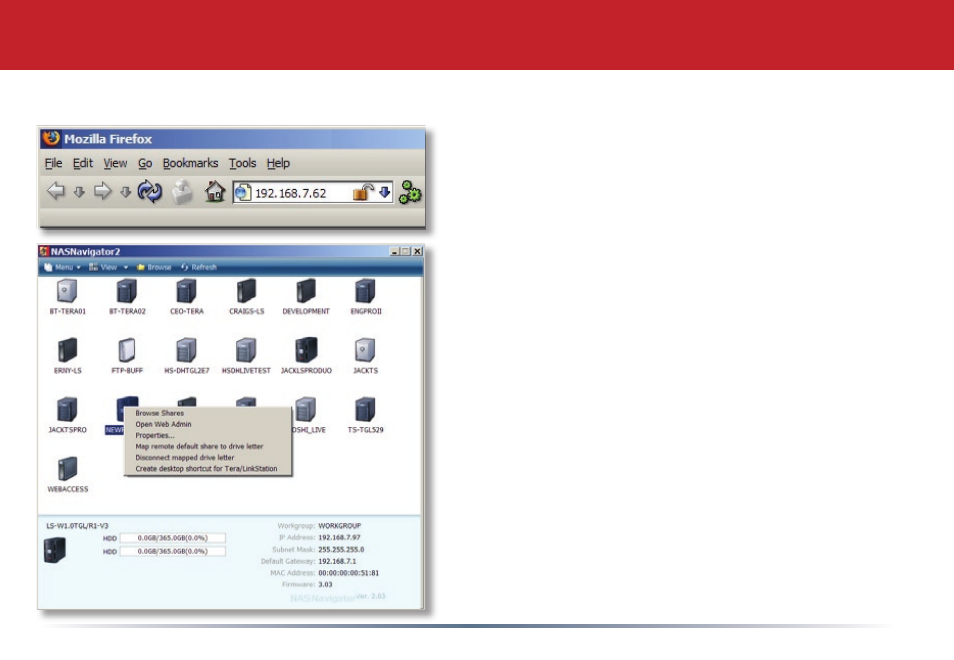Click the Firefox Back arrow button
This screenshot has height=660, width=954.
(56, 192)
